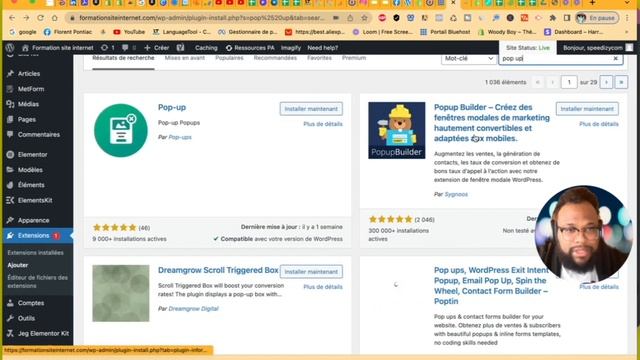Open author link Pop-ups
Viewport: 640px width, 360px height.
(180, 137)
